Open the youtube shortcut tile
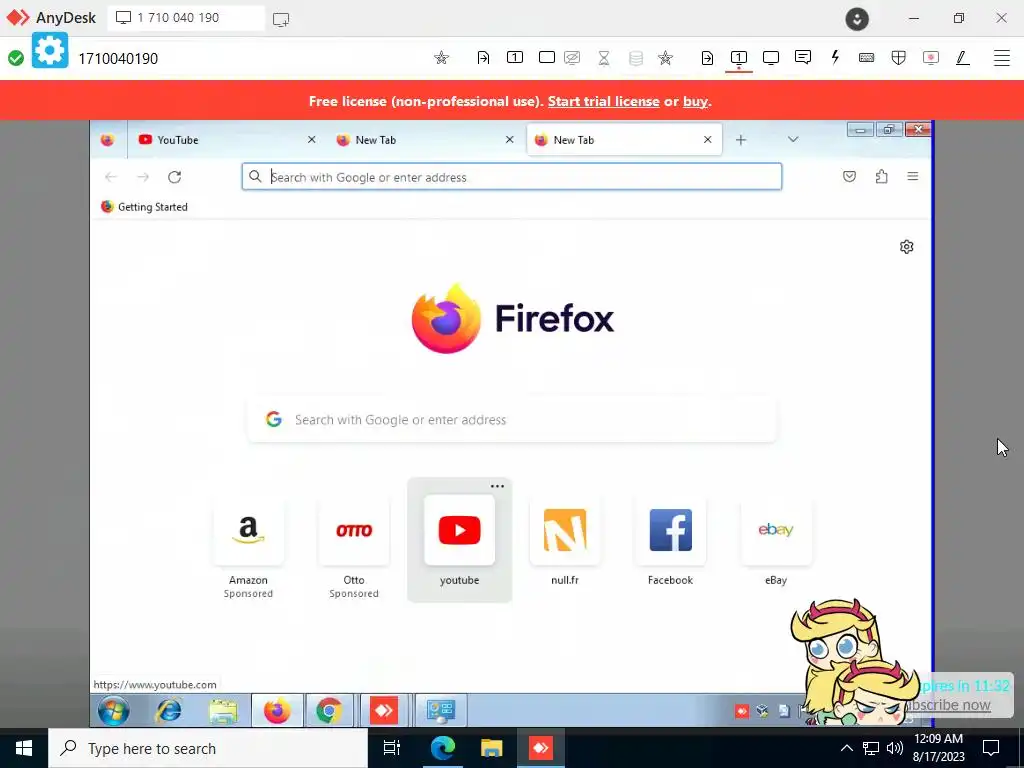 459,541
